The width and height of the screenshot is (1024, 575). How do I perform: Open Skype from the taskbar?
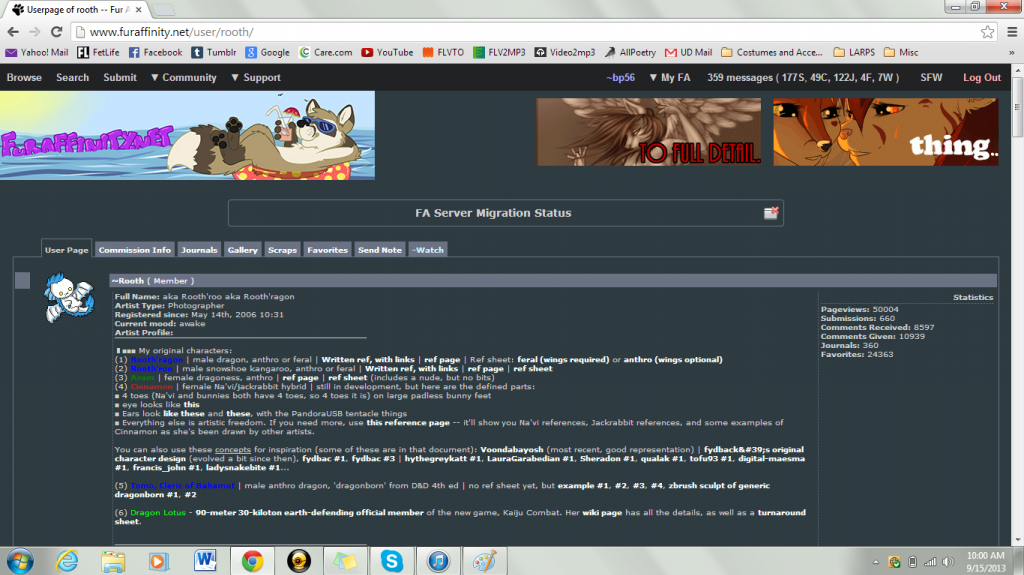tap(392, 561)
